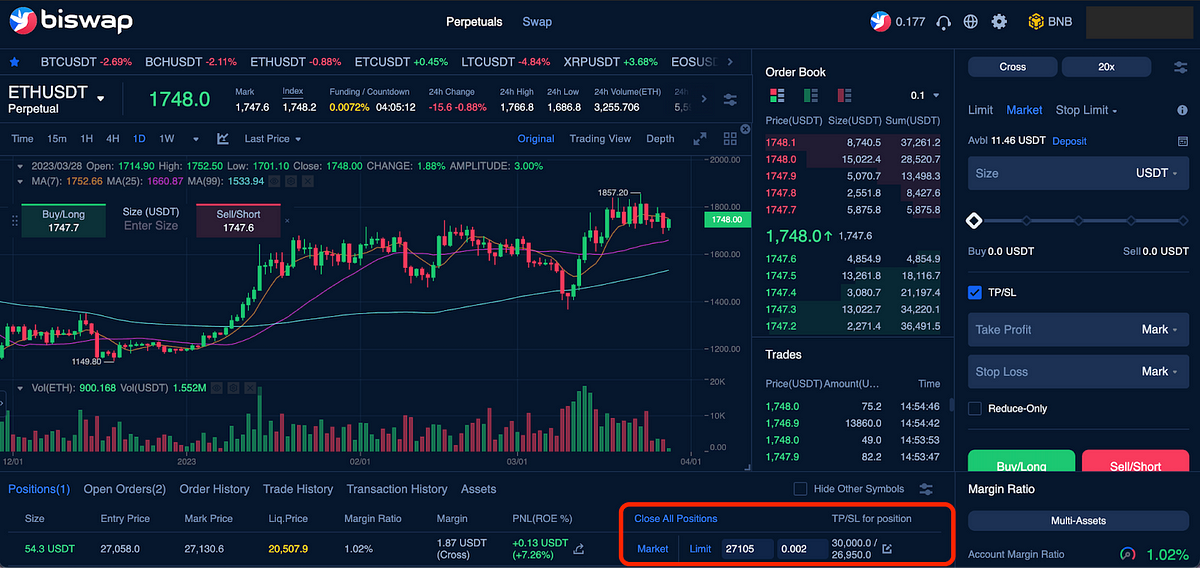Image resolution: width=1200 pixels, height=568 pixels.
Task: Open order book 0.1 precision dropdown
Action: tap(925, 95)
